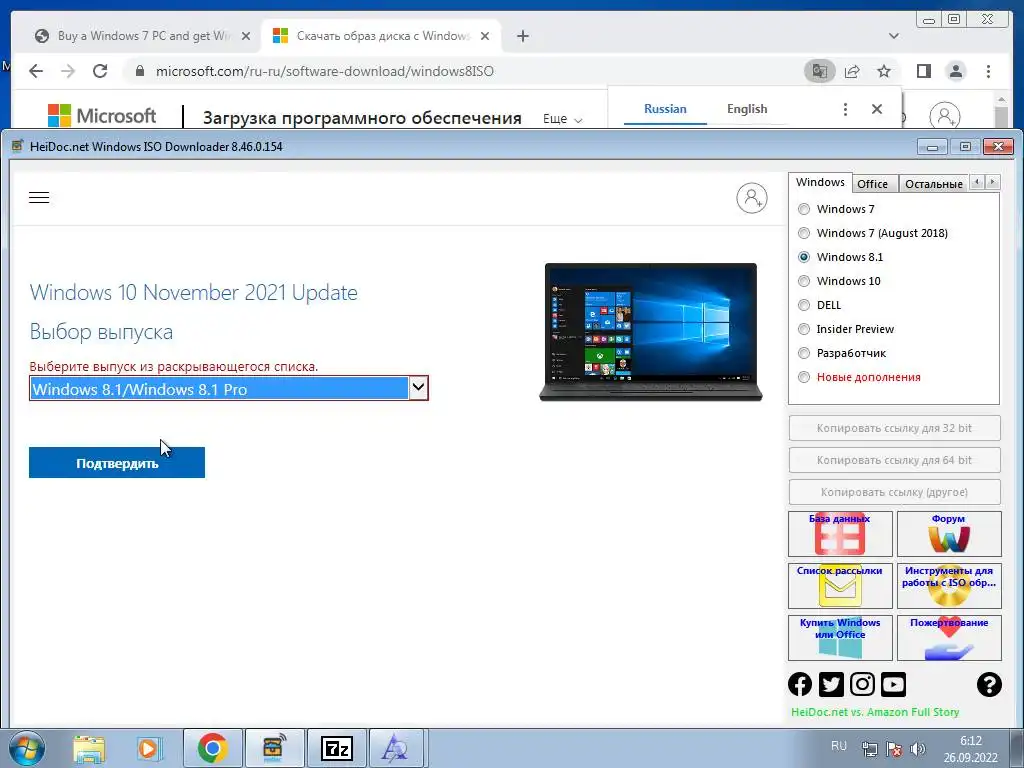This screenshot has height=768, width=1024.
Task: Select English in translate popup
Action: tap(747, 109)
